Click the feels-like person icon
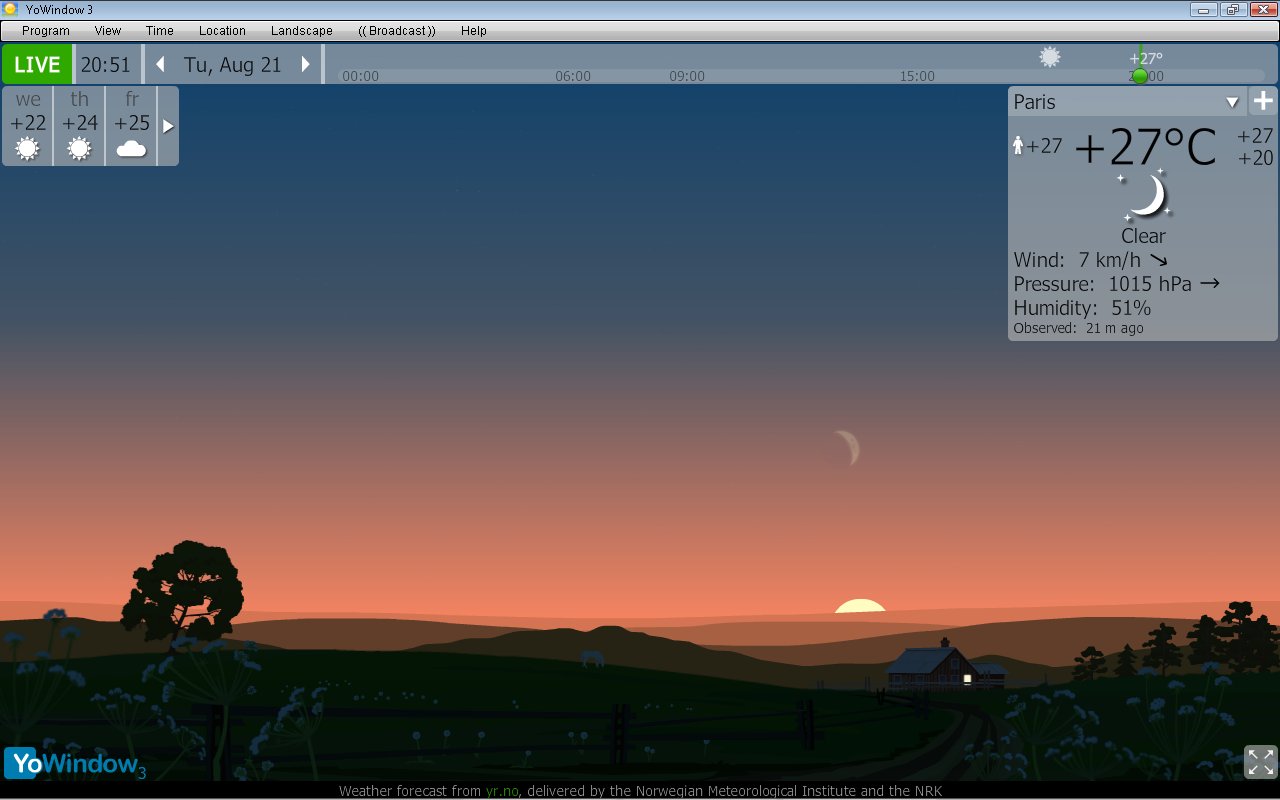 click(1018, 146)
